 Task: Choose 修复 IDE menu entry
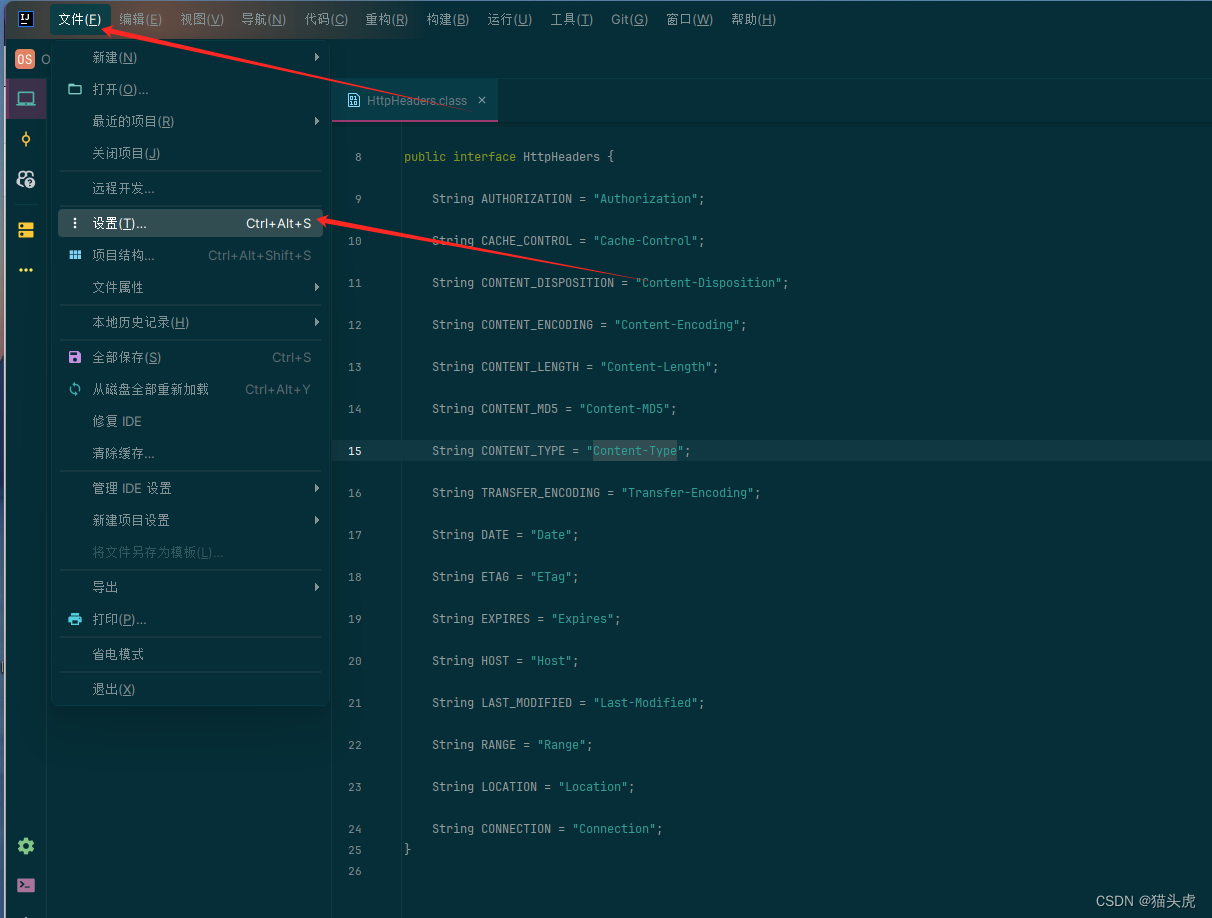pos(190,421)
